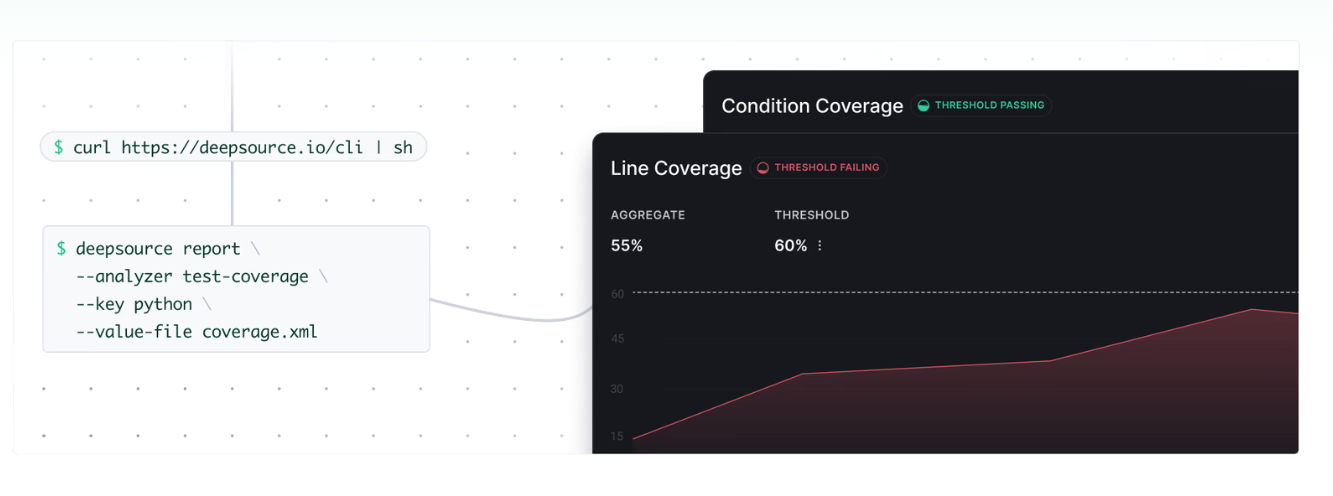The height and width of the screenshot is (496, 1333).
Task: Open the Line Coverage card heading
Action: 676,168
